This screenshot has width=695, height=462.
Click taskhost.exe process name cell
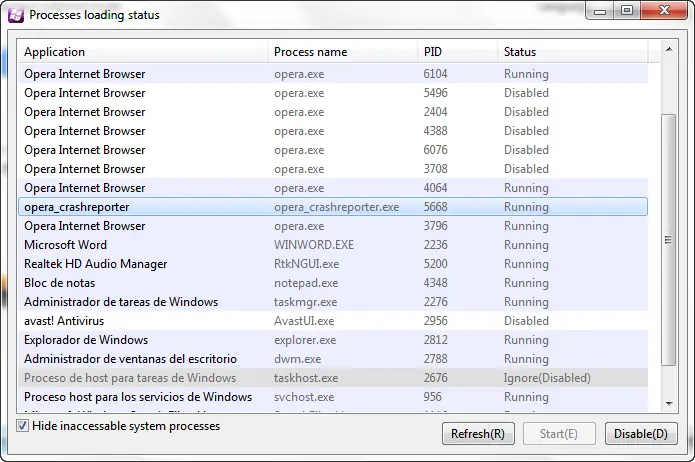click(306, 378)
